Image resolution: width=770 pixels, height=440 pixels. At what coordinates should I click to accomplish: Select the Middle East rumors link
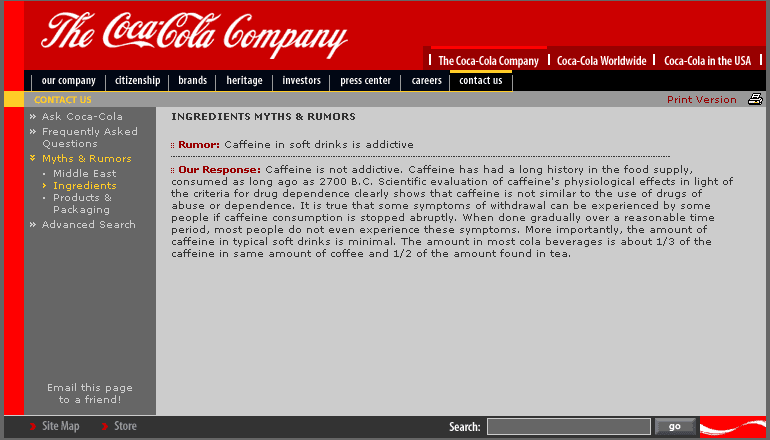click(84, 173)
